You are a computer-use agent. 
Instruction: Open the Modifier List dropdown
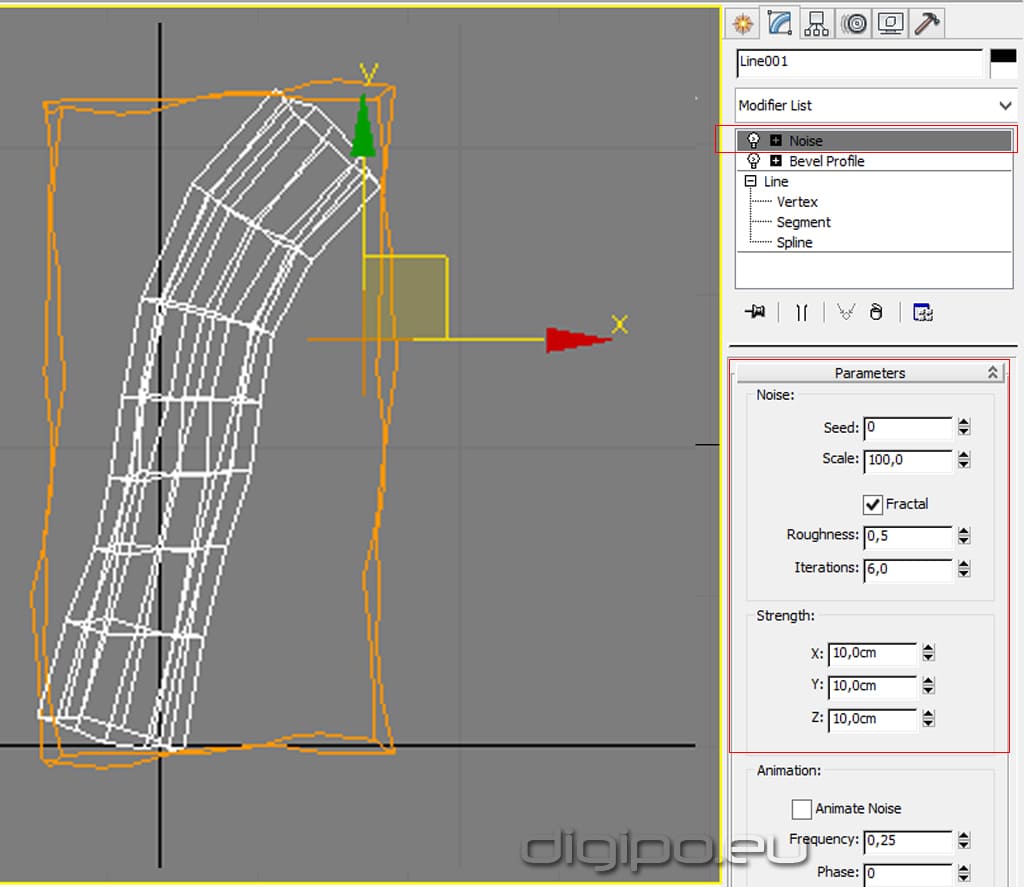[1005, 105]
